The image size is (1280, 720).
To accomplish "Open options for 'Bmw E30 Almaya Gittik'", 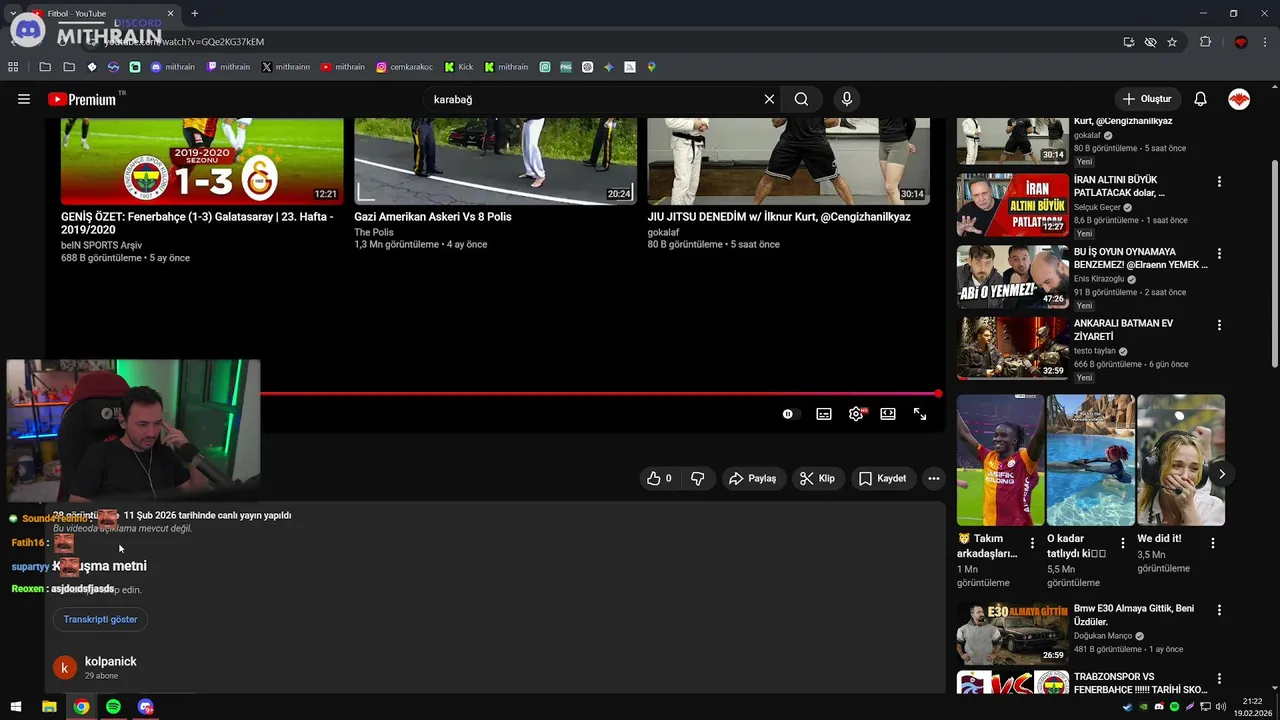I will [1219, 611].
